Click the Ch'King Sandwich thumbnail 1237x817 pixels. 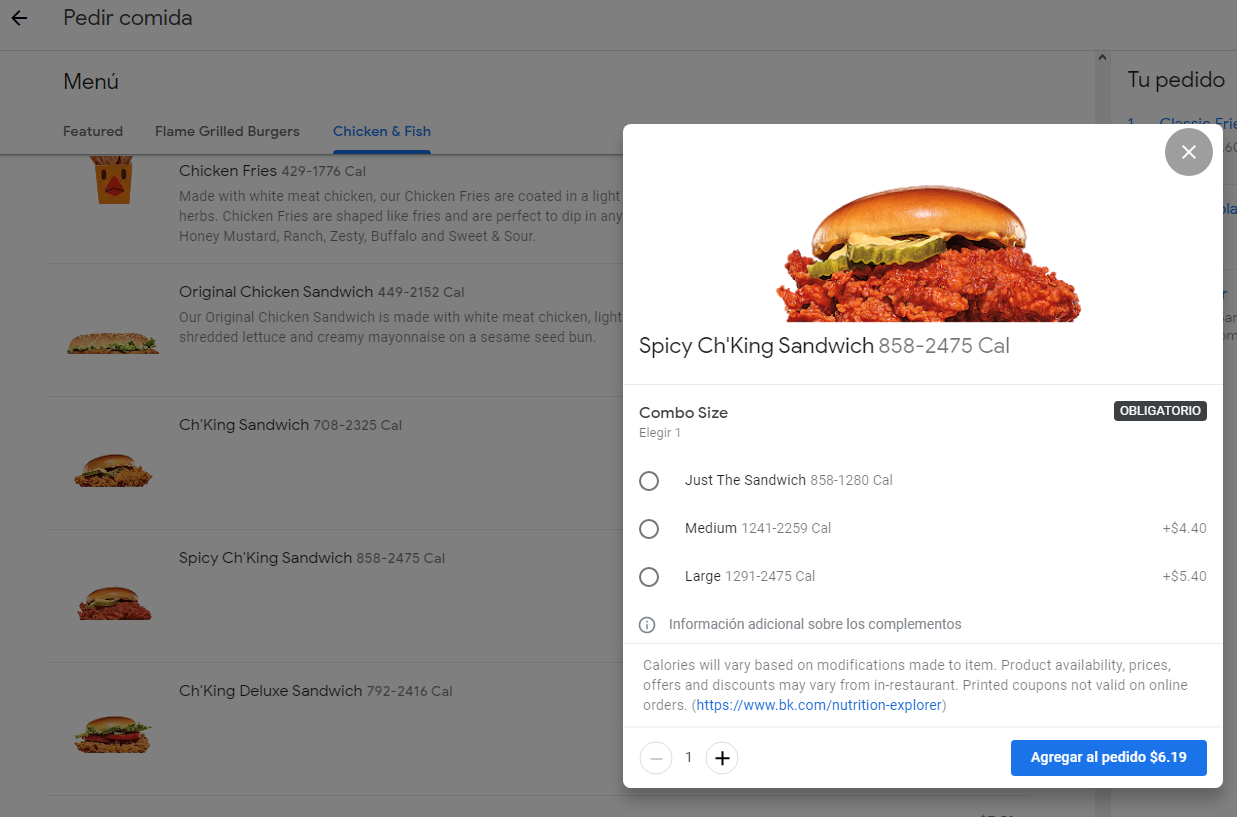point(113,470)
